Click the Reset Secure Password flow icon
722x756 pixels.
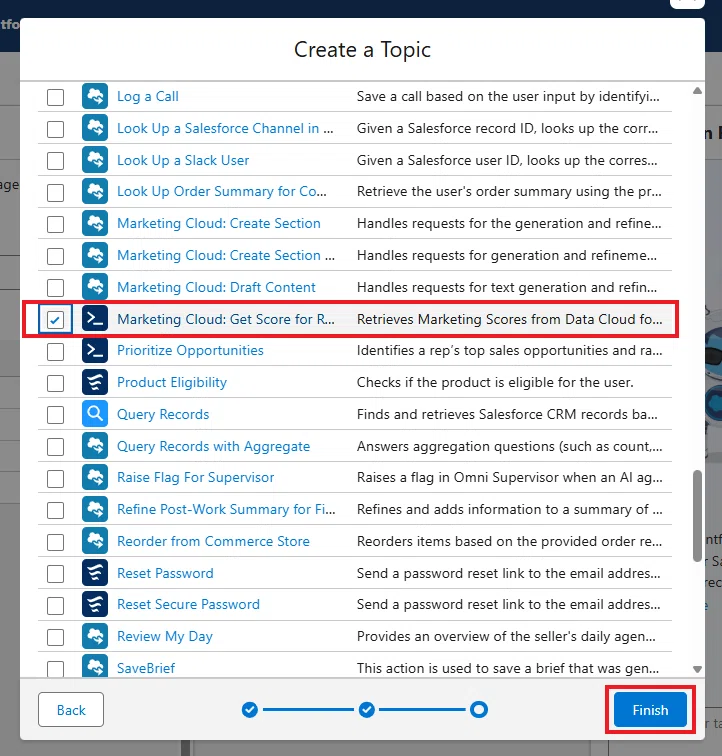coord(95,605)
